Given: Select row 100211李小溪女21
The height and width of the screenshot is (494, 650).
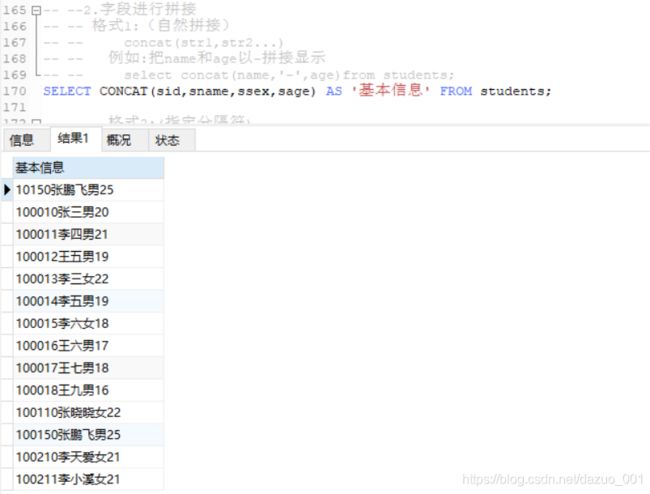Looking at the screenshot, I should coord(88,479).
